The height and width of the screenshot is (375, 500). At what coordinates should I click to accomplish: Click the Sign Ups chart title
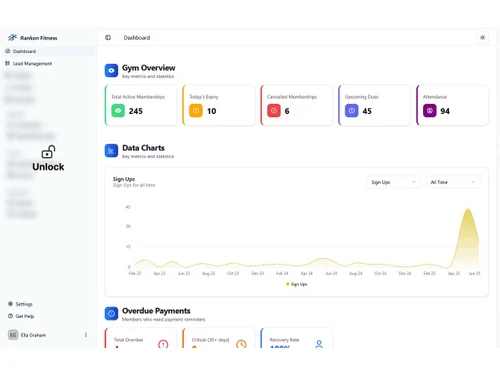point(124,179)
